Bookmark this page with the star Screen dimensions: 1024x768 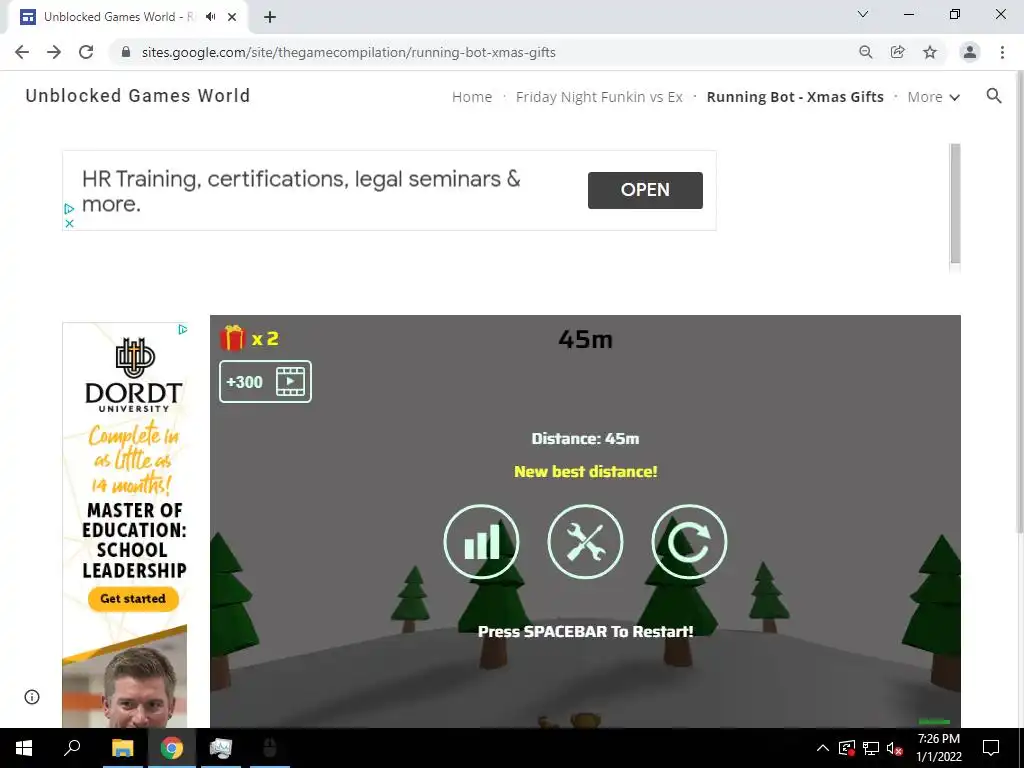[x=930, y=52]
